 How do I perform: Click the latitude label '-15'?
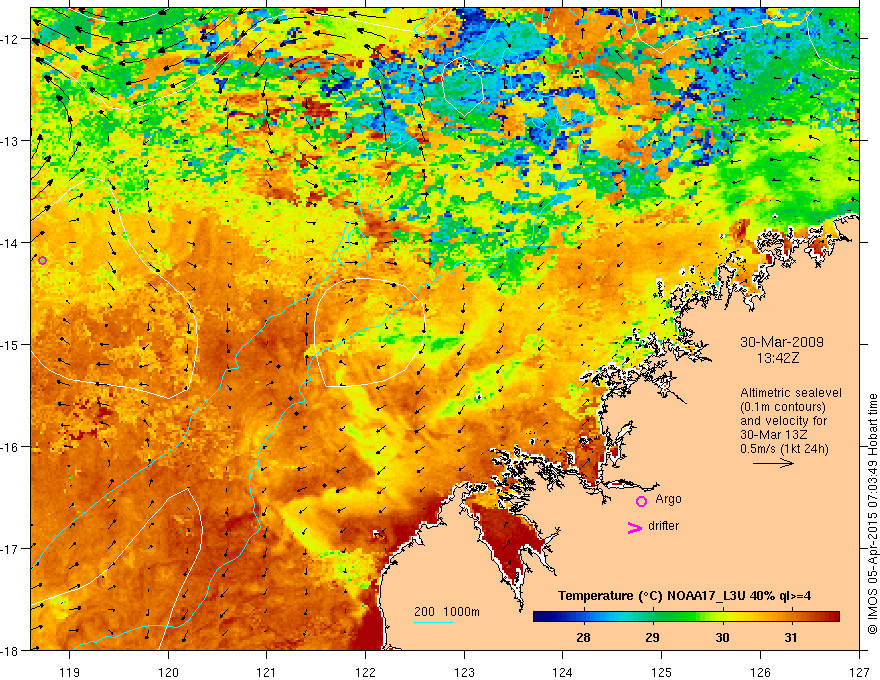[11, 345]
